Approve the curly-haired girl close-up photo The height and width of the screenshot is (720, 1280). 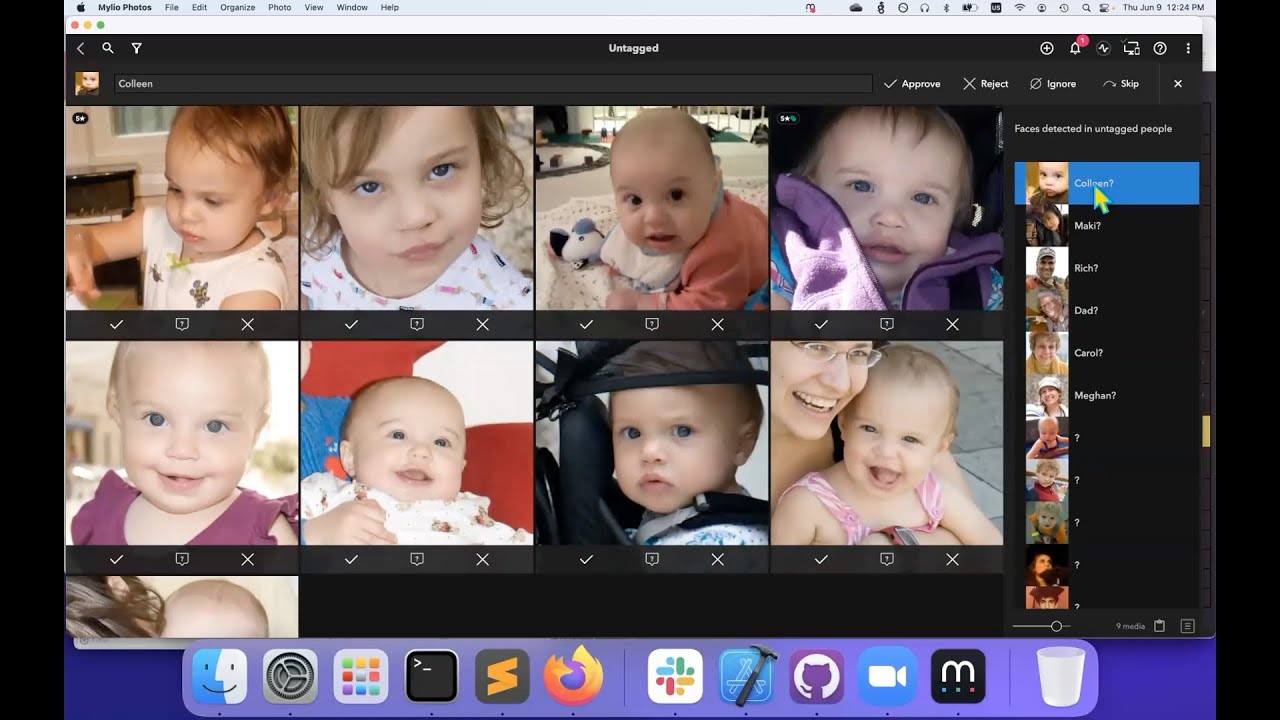tap(351, 324)
